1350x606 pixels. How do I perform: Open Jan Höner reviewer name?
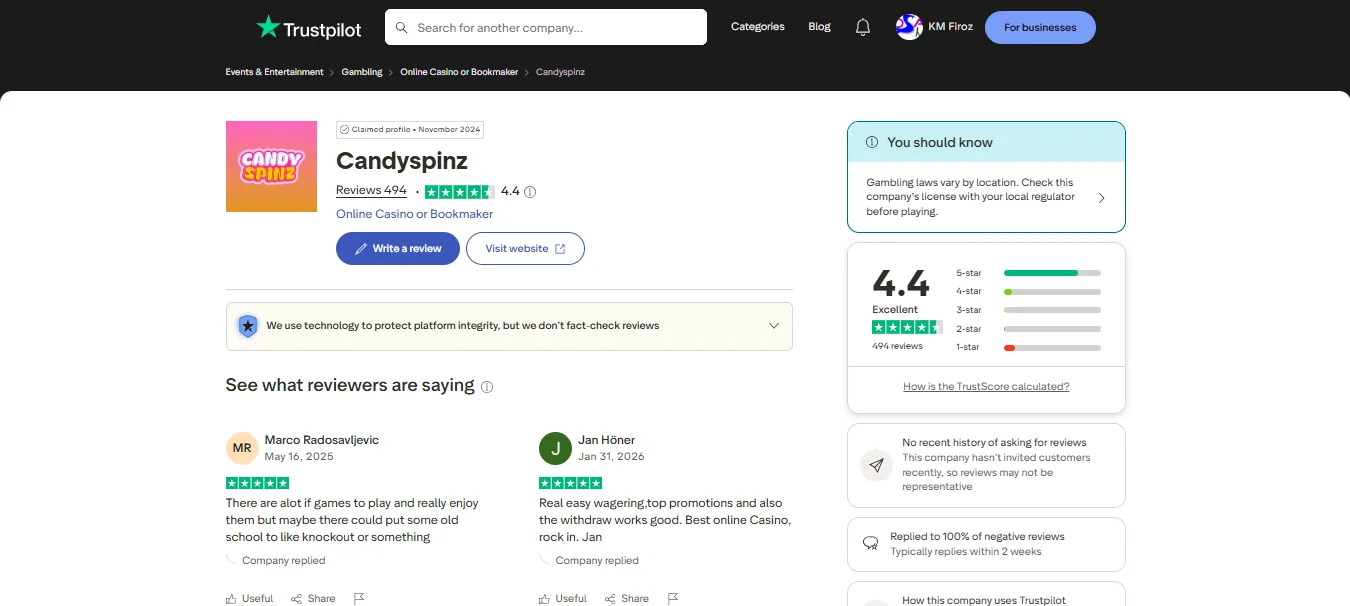[606, 440]
